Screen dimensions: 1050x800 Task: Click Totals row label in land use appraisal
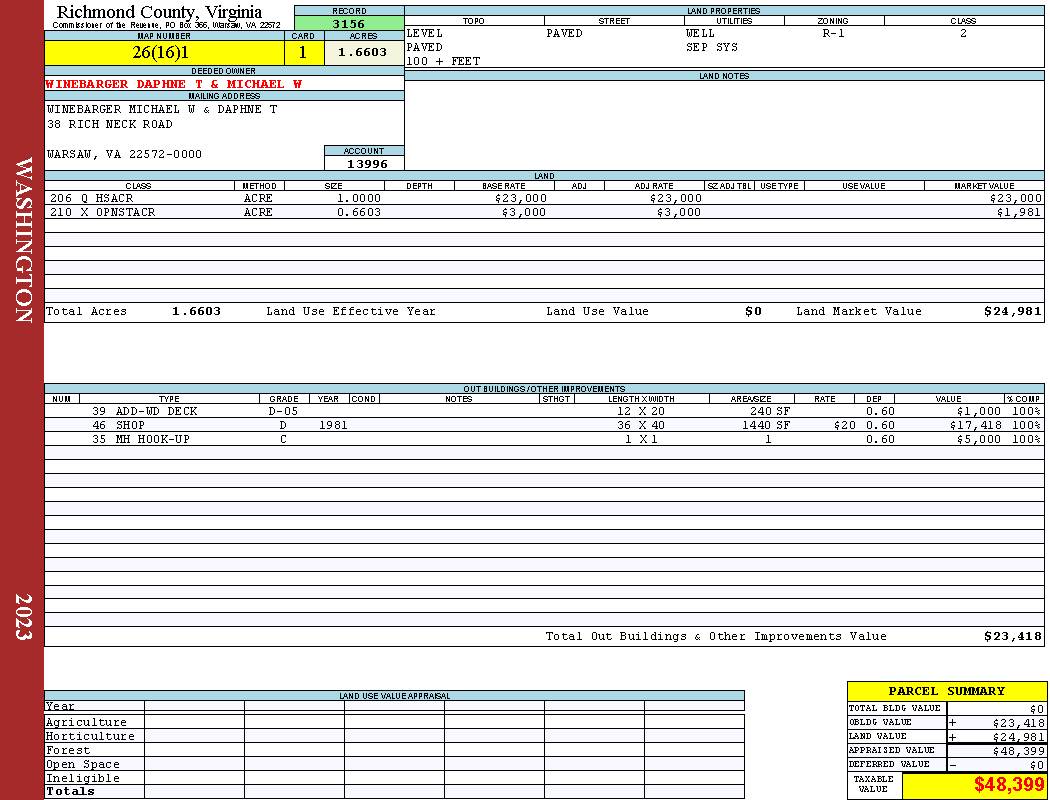(70, 791)
